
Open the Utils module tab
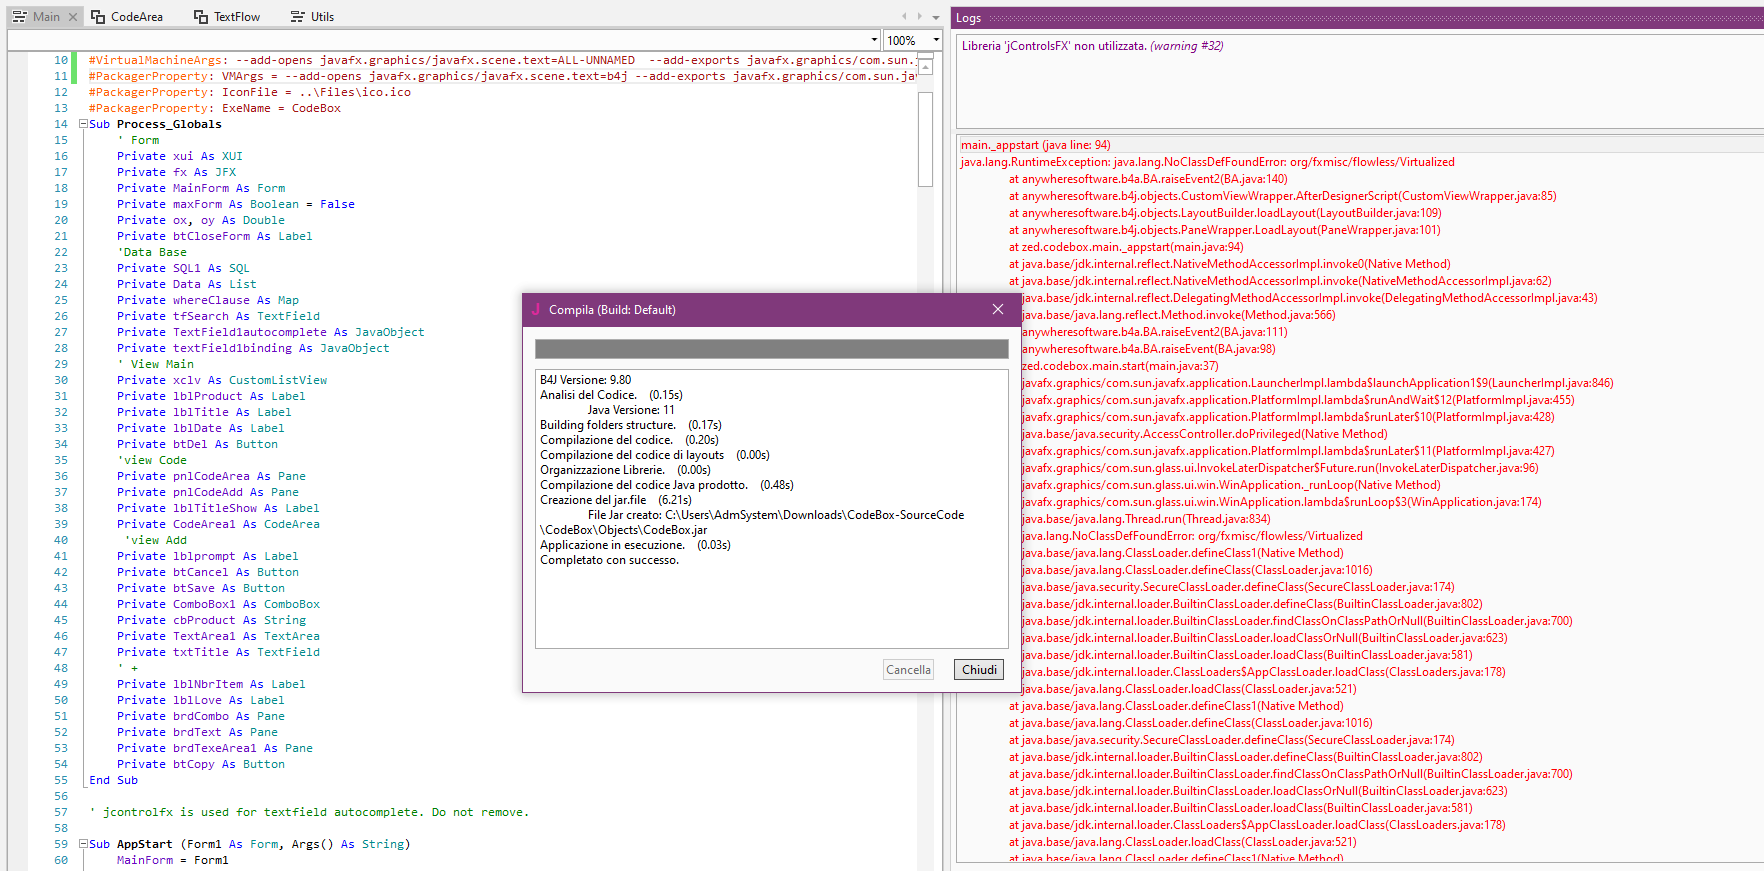coord(312,17)
